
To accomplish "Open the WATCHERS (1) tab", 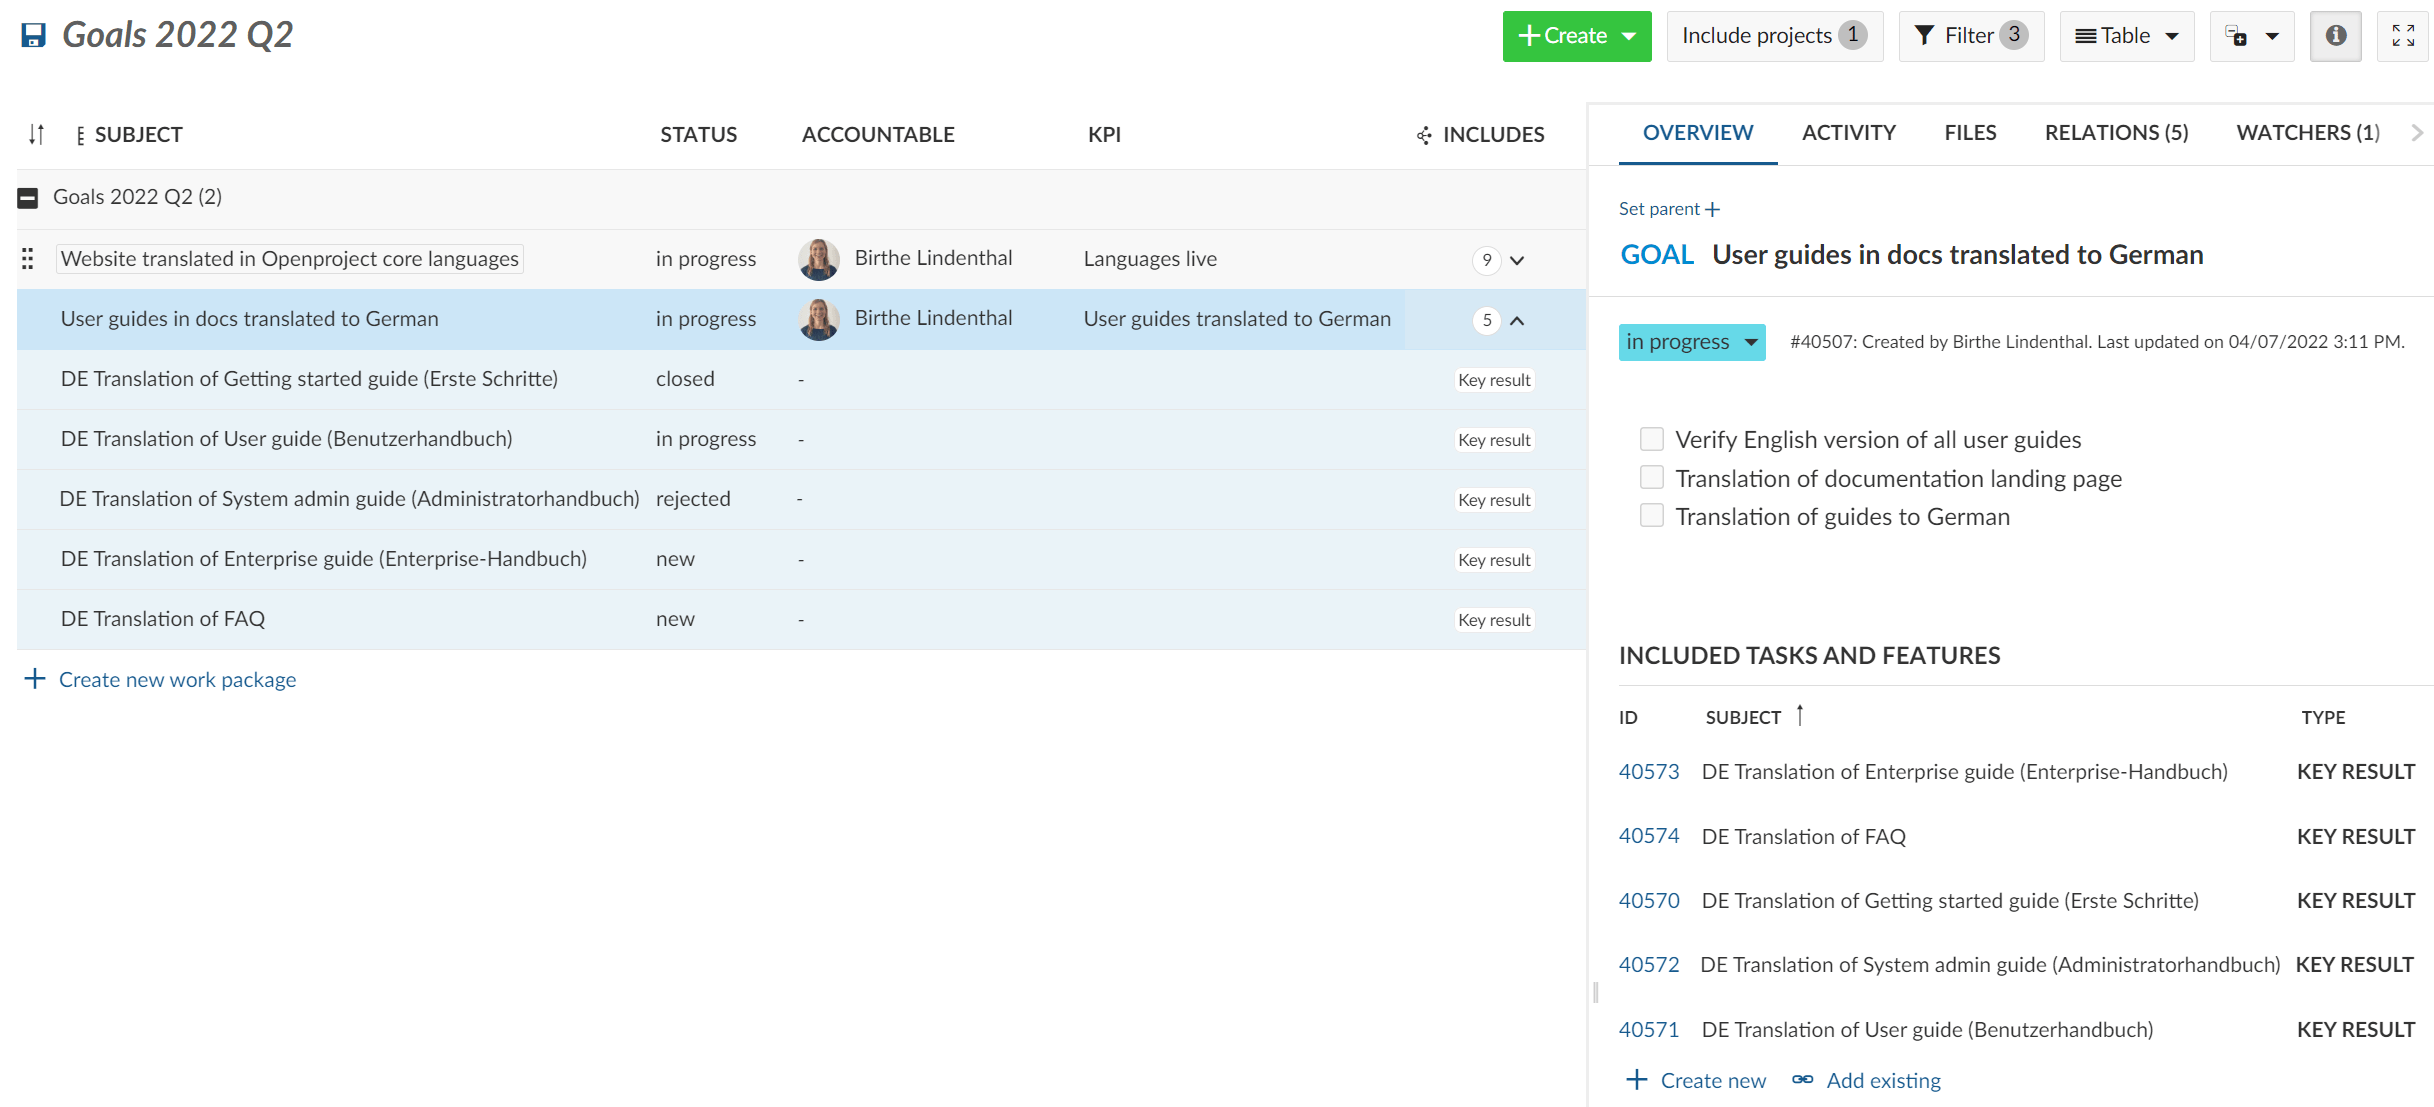I will coord(2308,133).
